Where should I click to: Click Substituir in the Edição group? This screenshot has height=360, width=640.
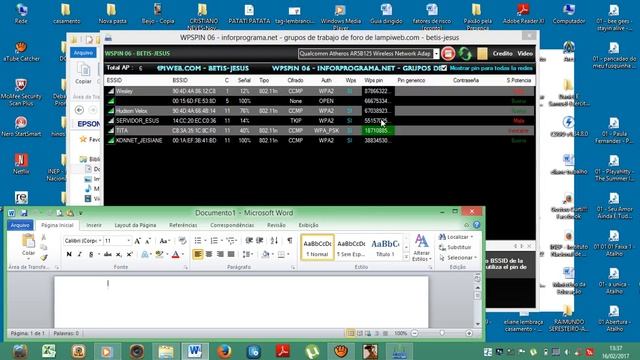(455, 247)
